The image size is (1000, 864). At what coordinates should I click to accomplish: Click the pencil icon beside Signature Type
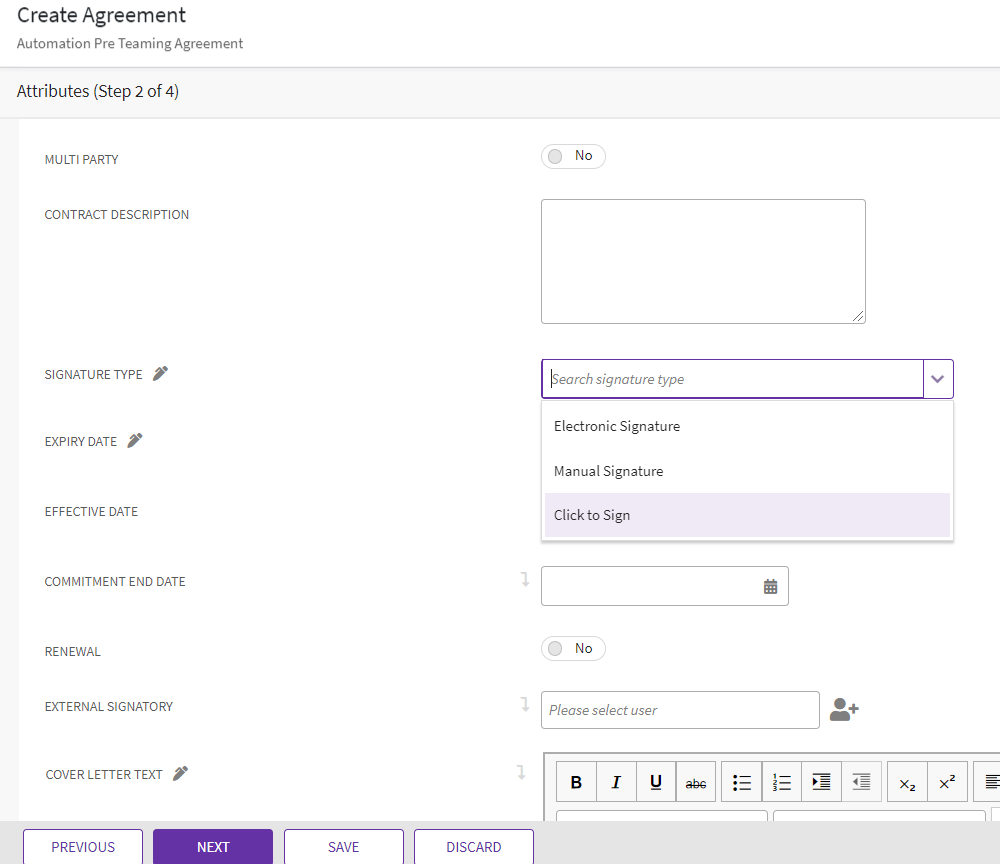[x=161, y=374]
